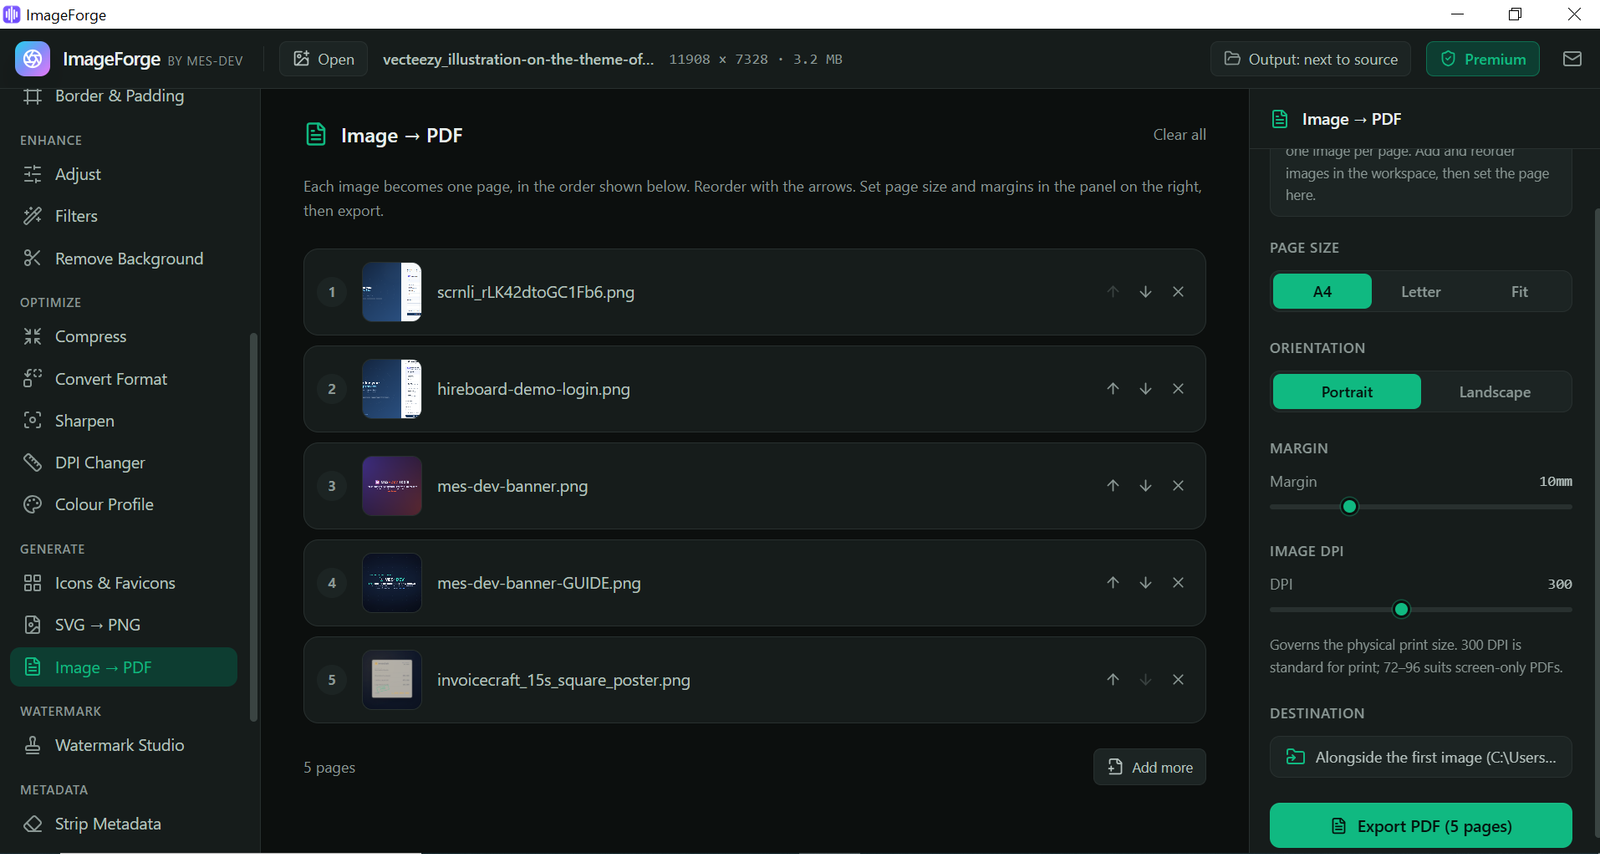Click the mail icon in the top bar
Image resolution: width=1600 pixels, height=854 pixels.
point(1572,59)
